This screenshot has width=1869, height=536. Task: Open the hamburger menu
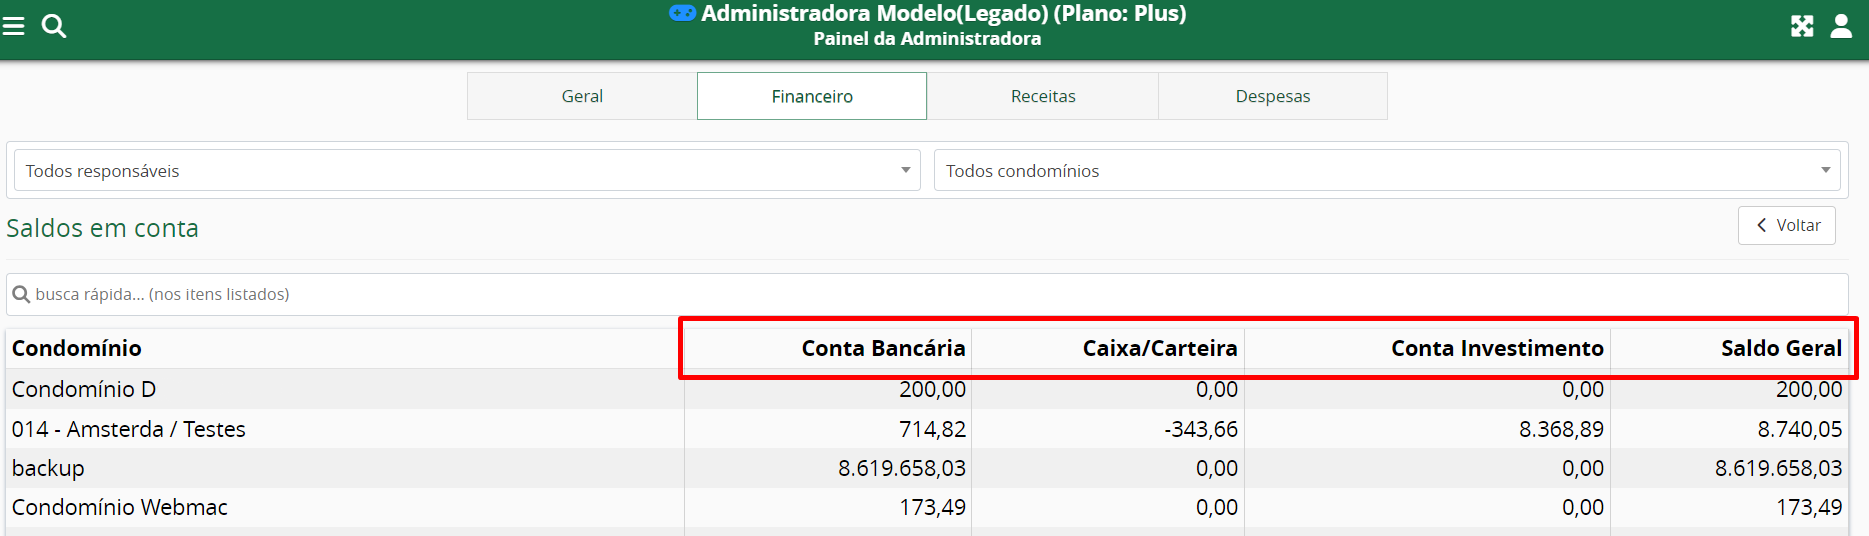pos(14,25)
